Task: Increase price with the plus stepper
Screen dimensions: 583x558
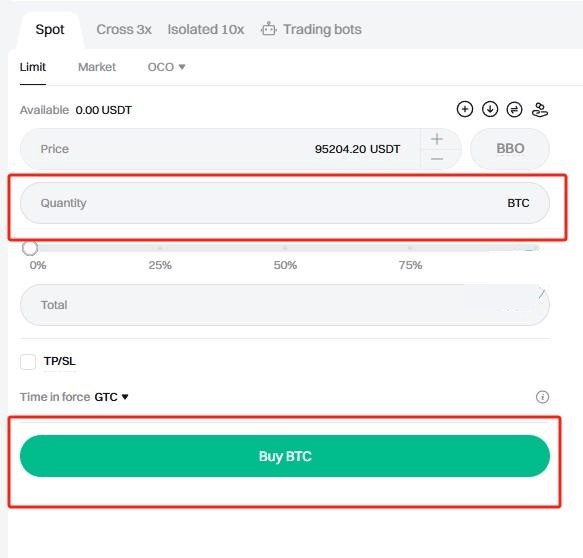Action: tap(437, 139)
